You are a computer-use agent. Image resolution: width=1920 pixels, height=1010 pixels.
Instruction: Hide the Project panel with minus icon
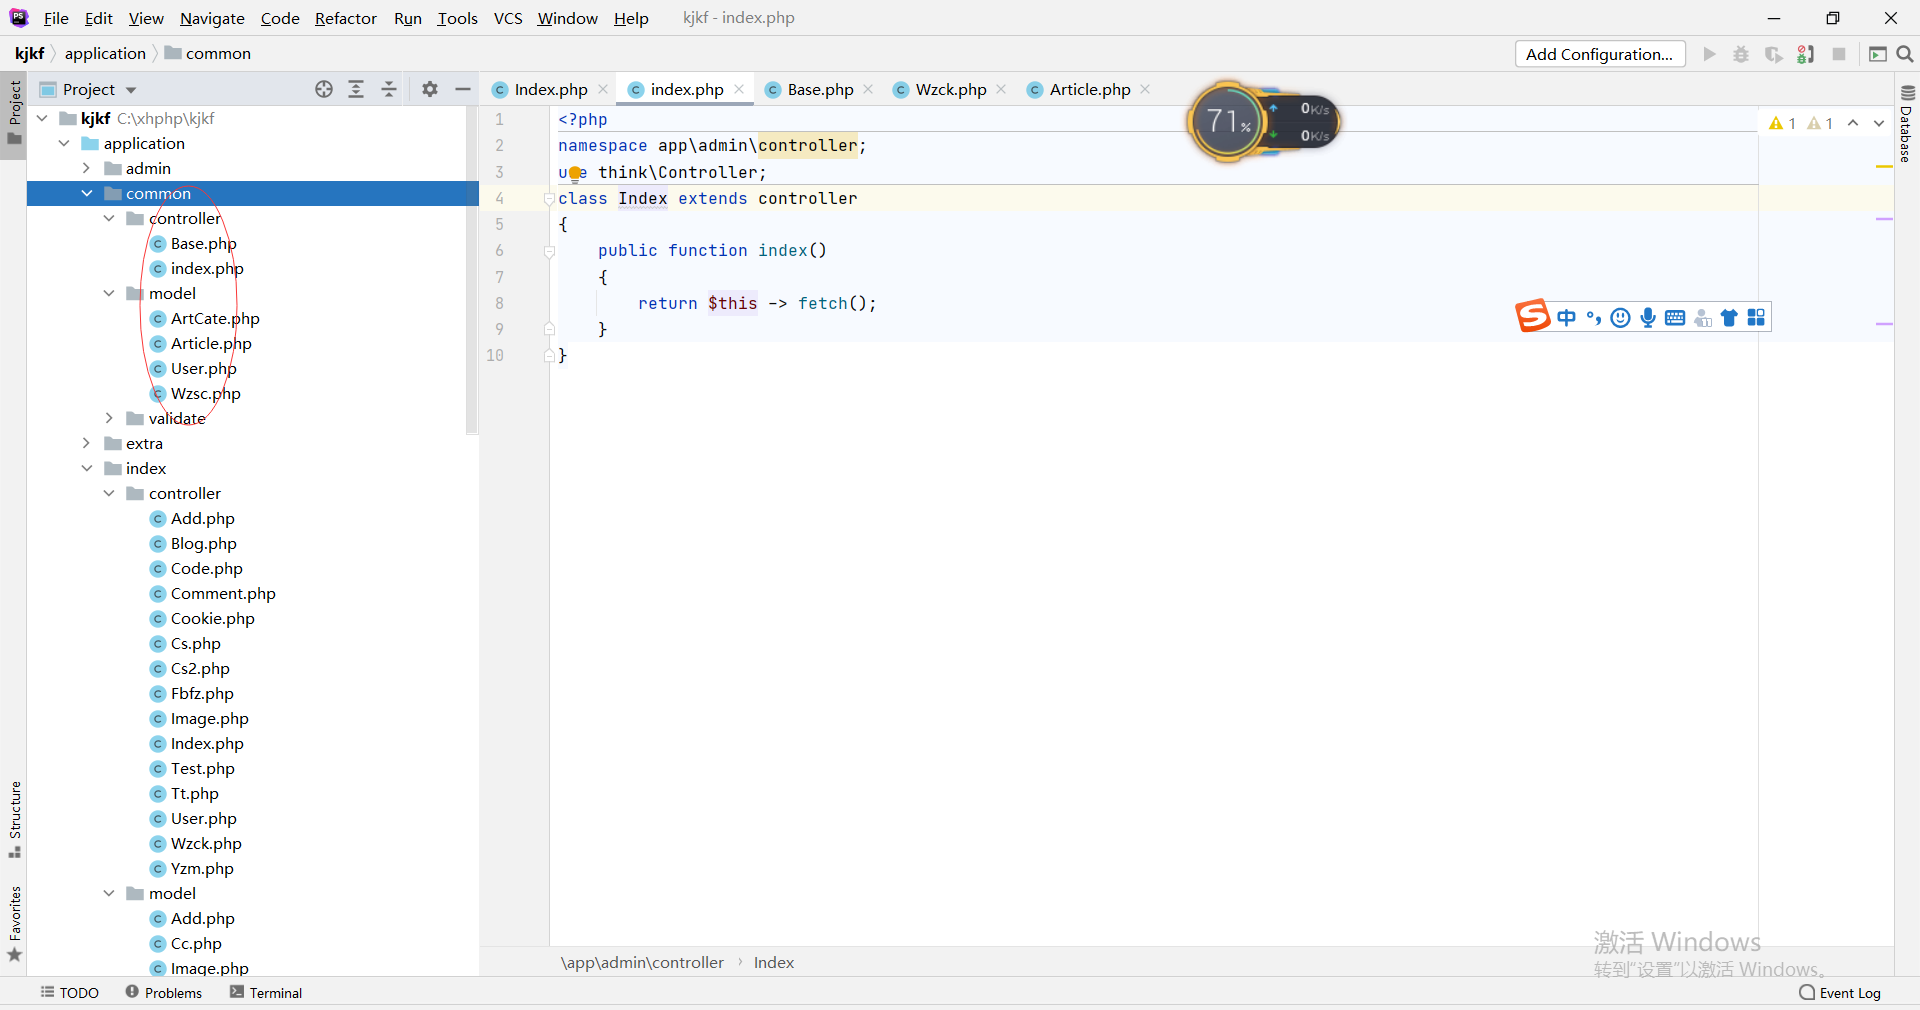[462, 89]
